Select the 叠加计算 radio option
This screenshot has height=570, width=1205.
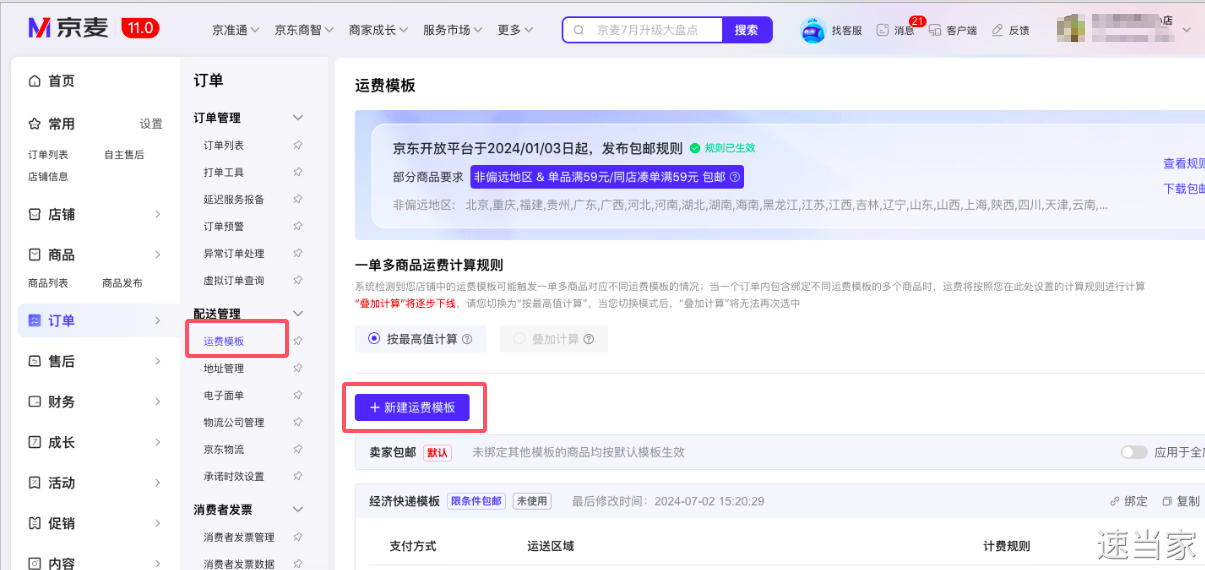tap(519, 339)
